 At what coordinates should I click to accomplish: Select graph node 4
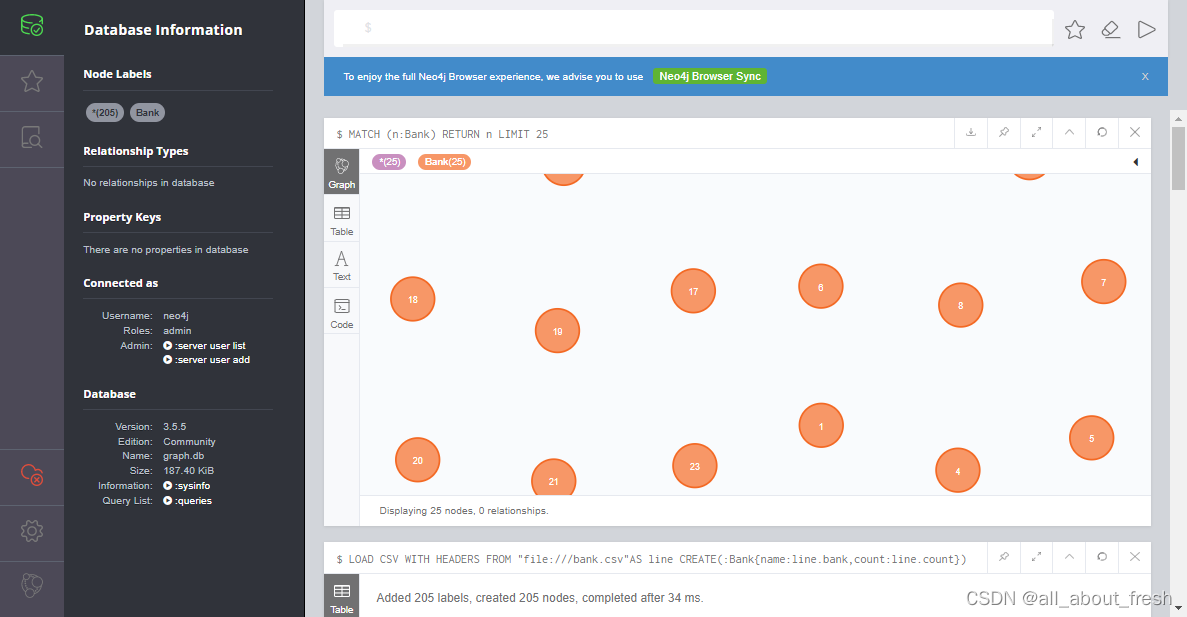tap(958, 470)
